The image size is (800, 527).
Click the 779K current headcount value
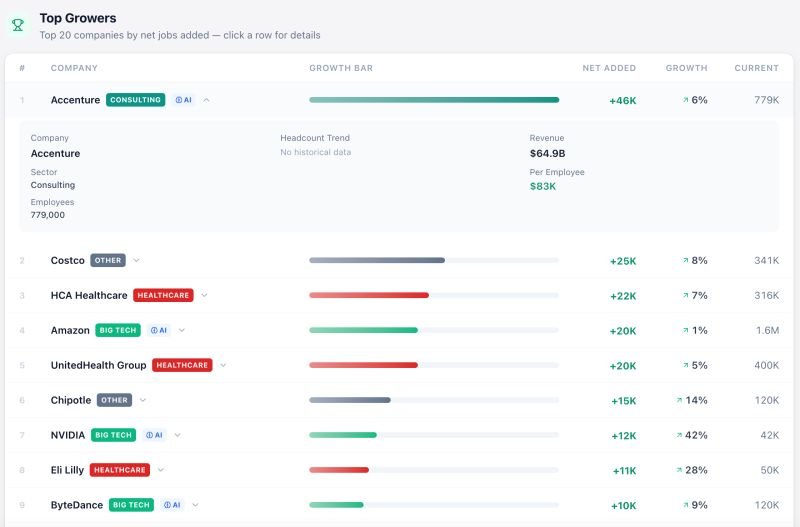click(x=766, y=100)
